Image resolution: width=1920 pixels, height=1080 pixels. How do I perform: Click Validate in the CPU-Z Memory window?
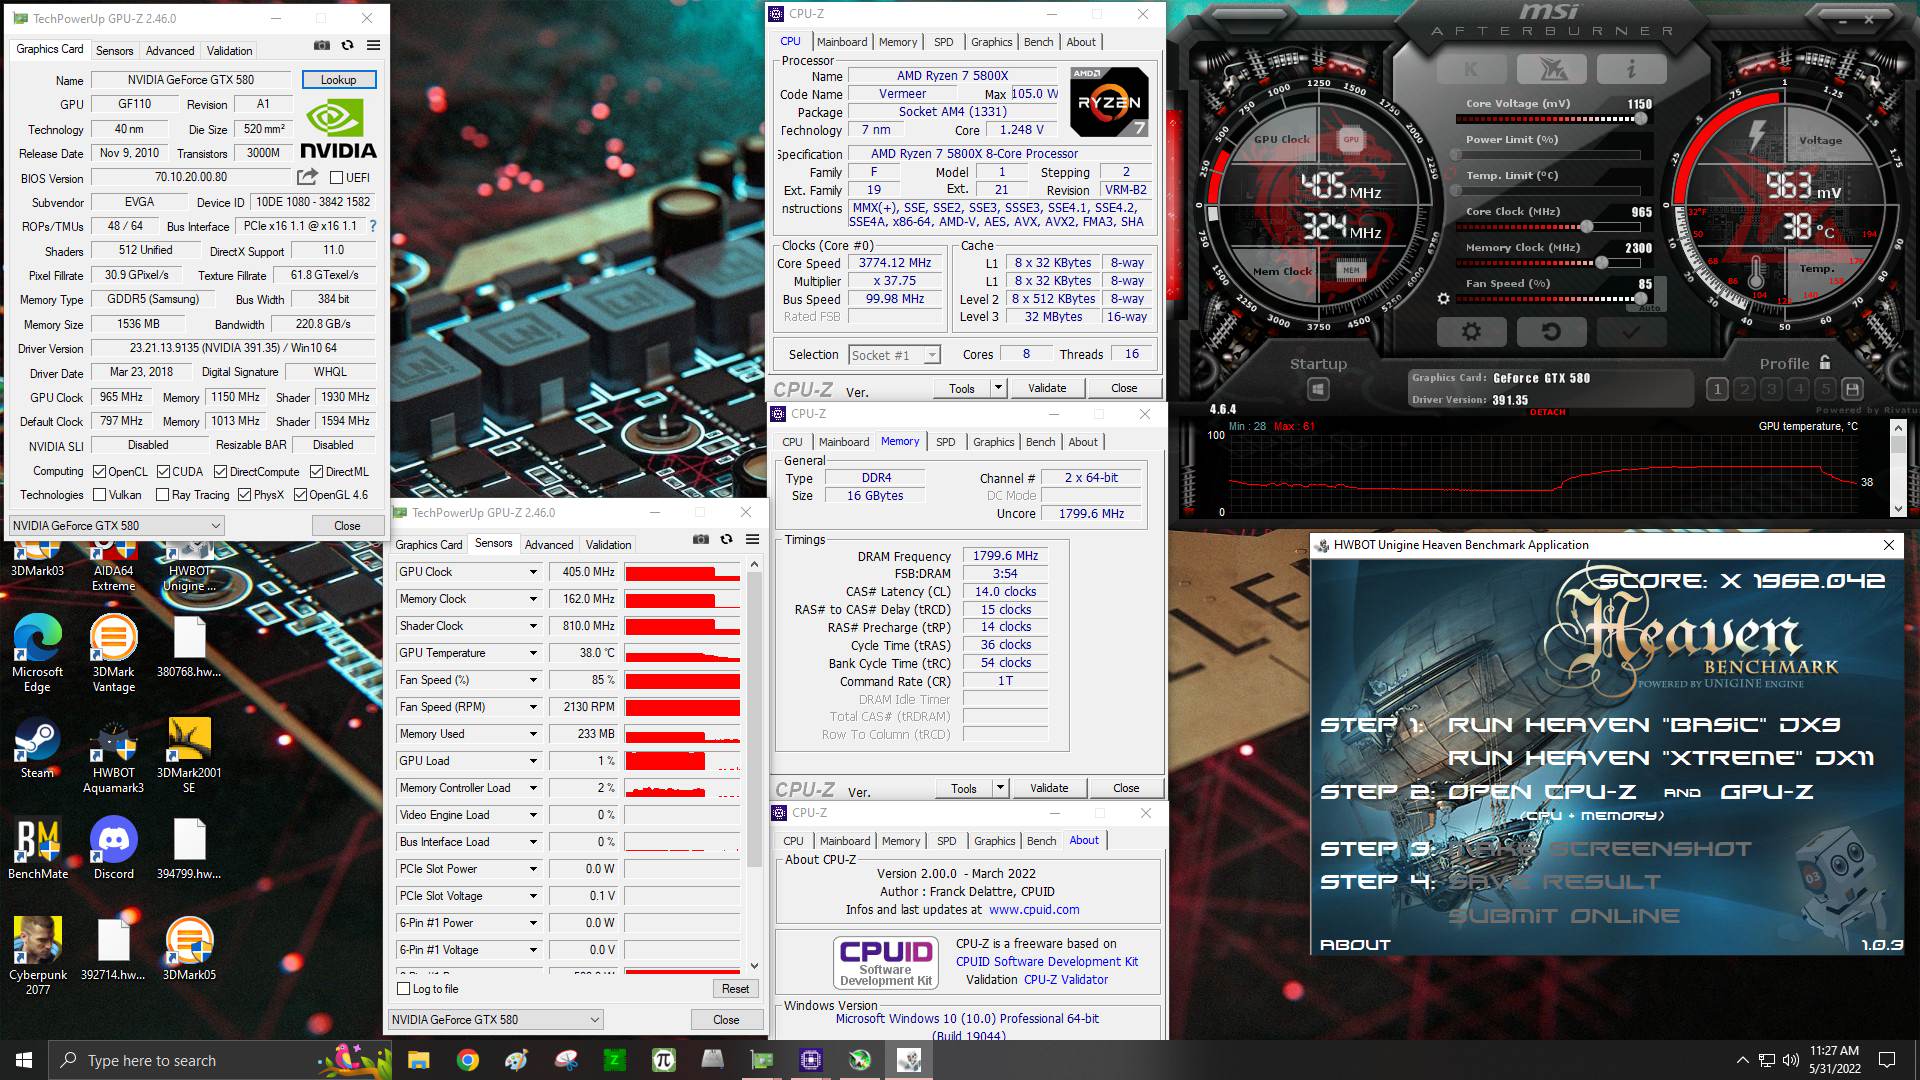coord(1049,788)
